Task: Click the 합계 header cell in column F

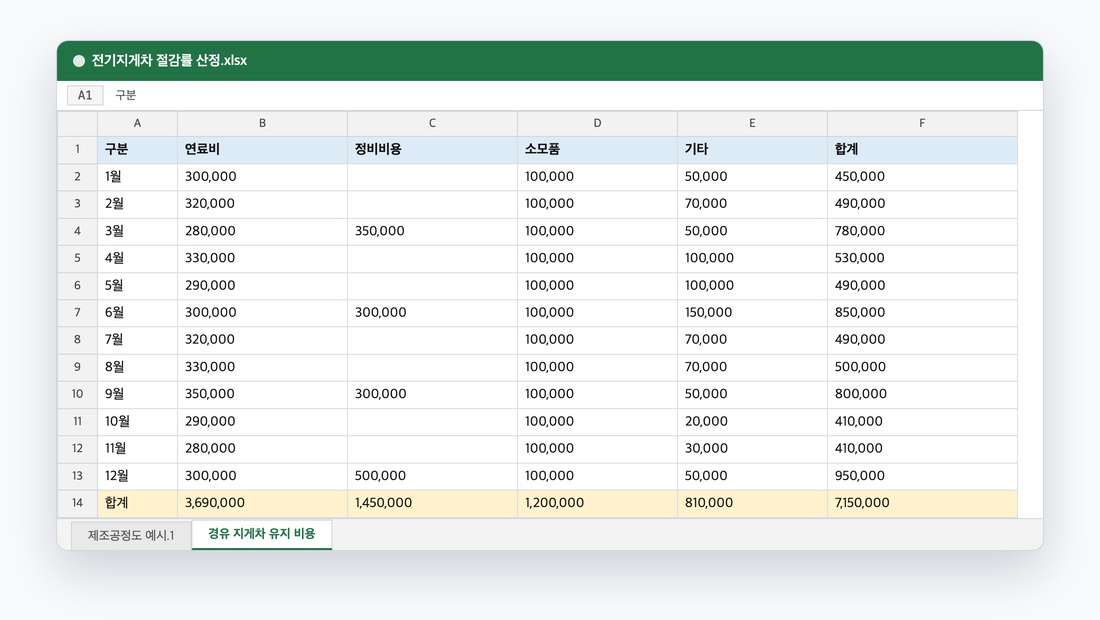Action: click(x=922, y=149)
